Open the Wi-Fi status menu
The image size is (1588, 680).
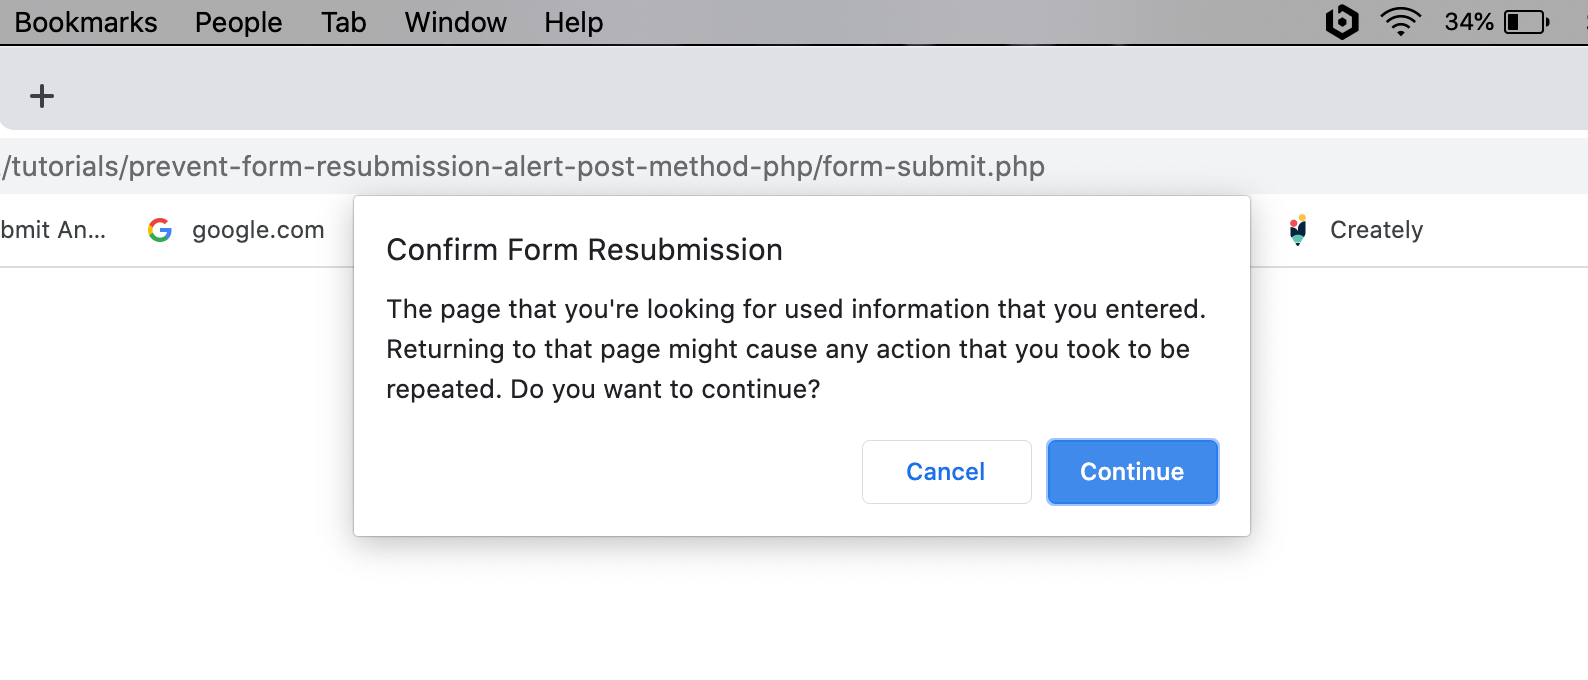tap(1400, 21)
